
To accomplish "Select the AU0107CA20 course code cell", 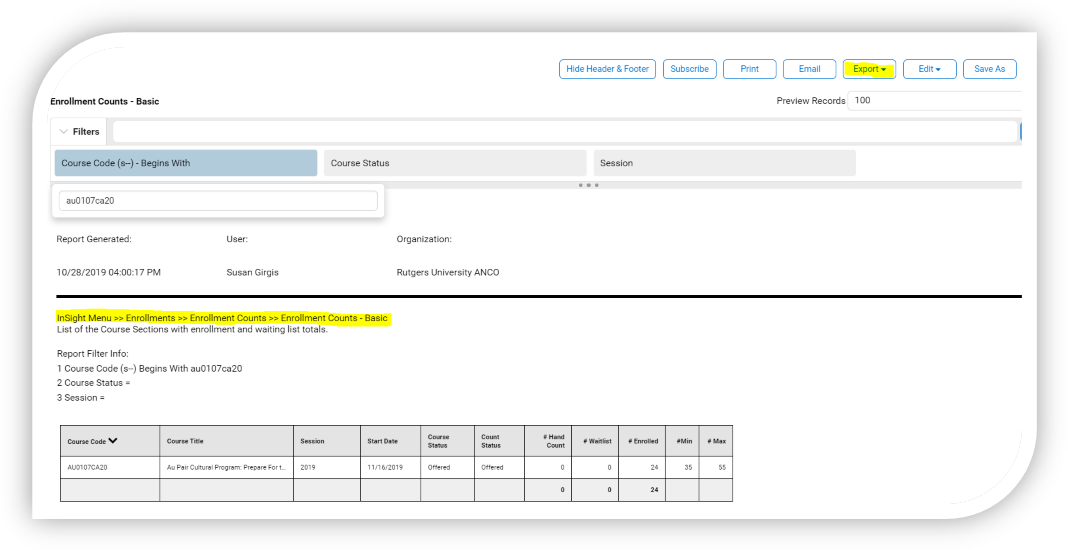I will click(87, 467).
